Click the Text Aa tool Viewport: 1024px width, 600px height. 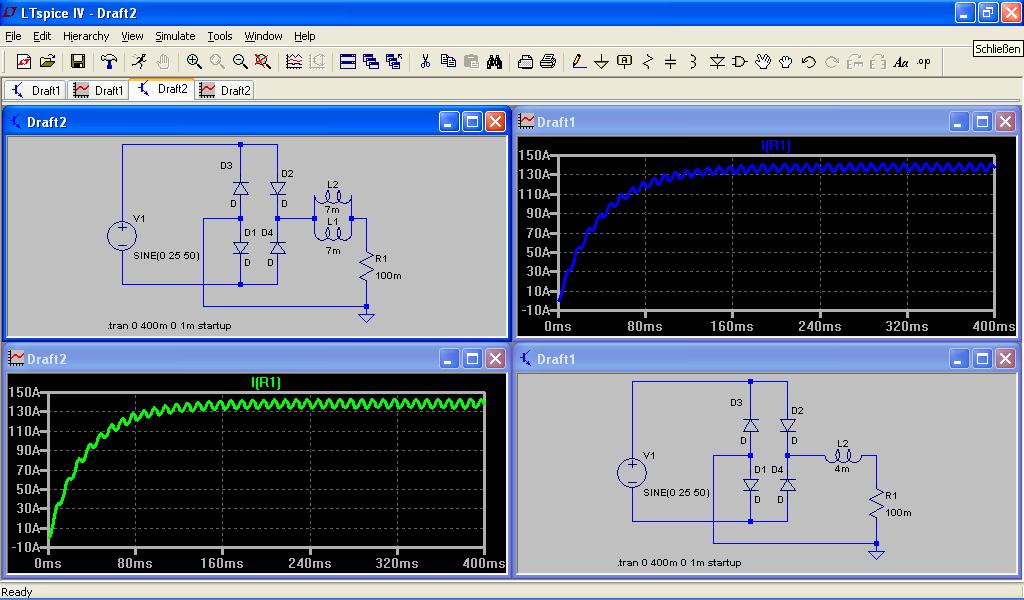click(900, 62)
